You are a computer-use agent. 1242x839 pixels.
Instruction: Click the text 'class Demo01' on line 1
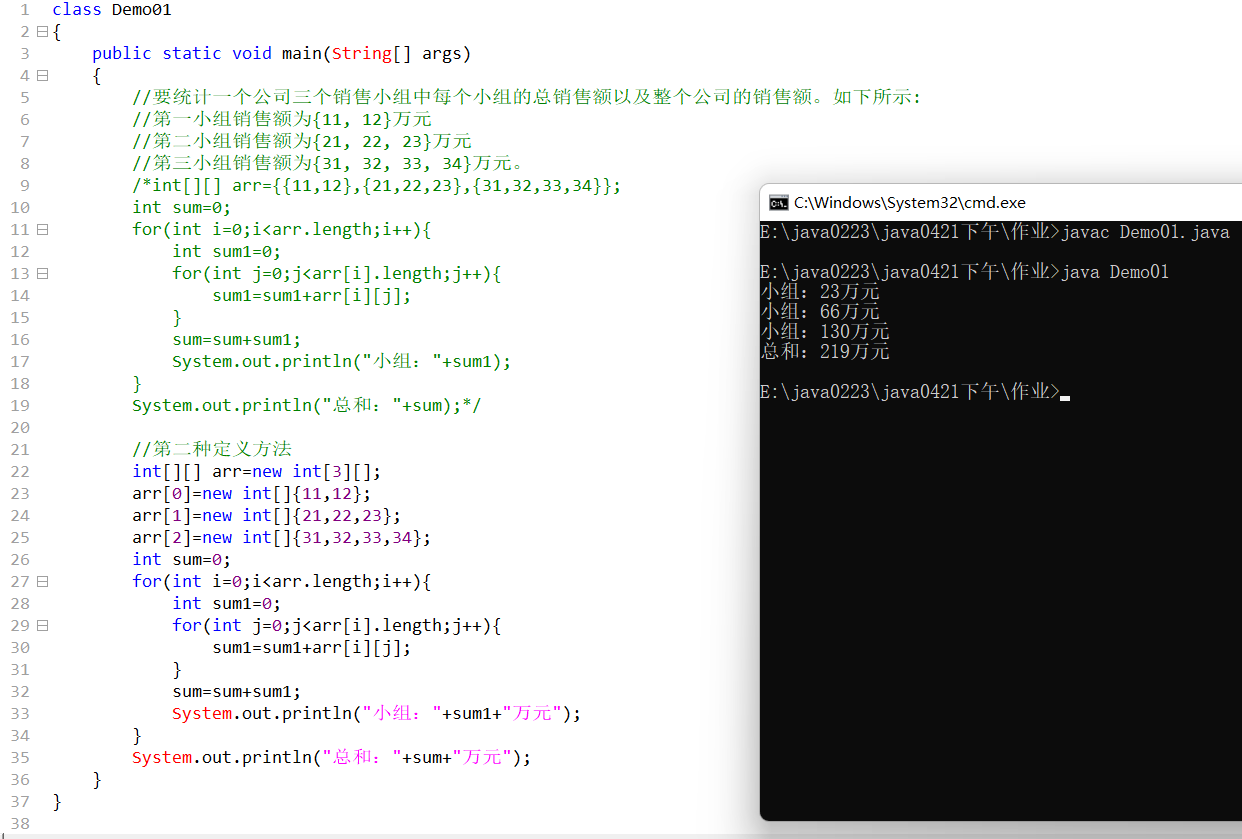click(x=112, y=10)
